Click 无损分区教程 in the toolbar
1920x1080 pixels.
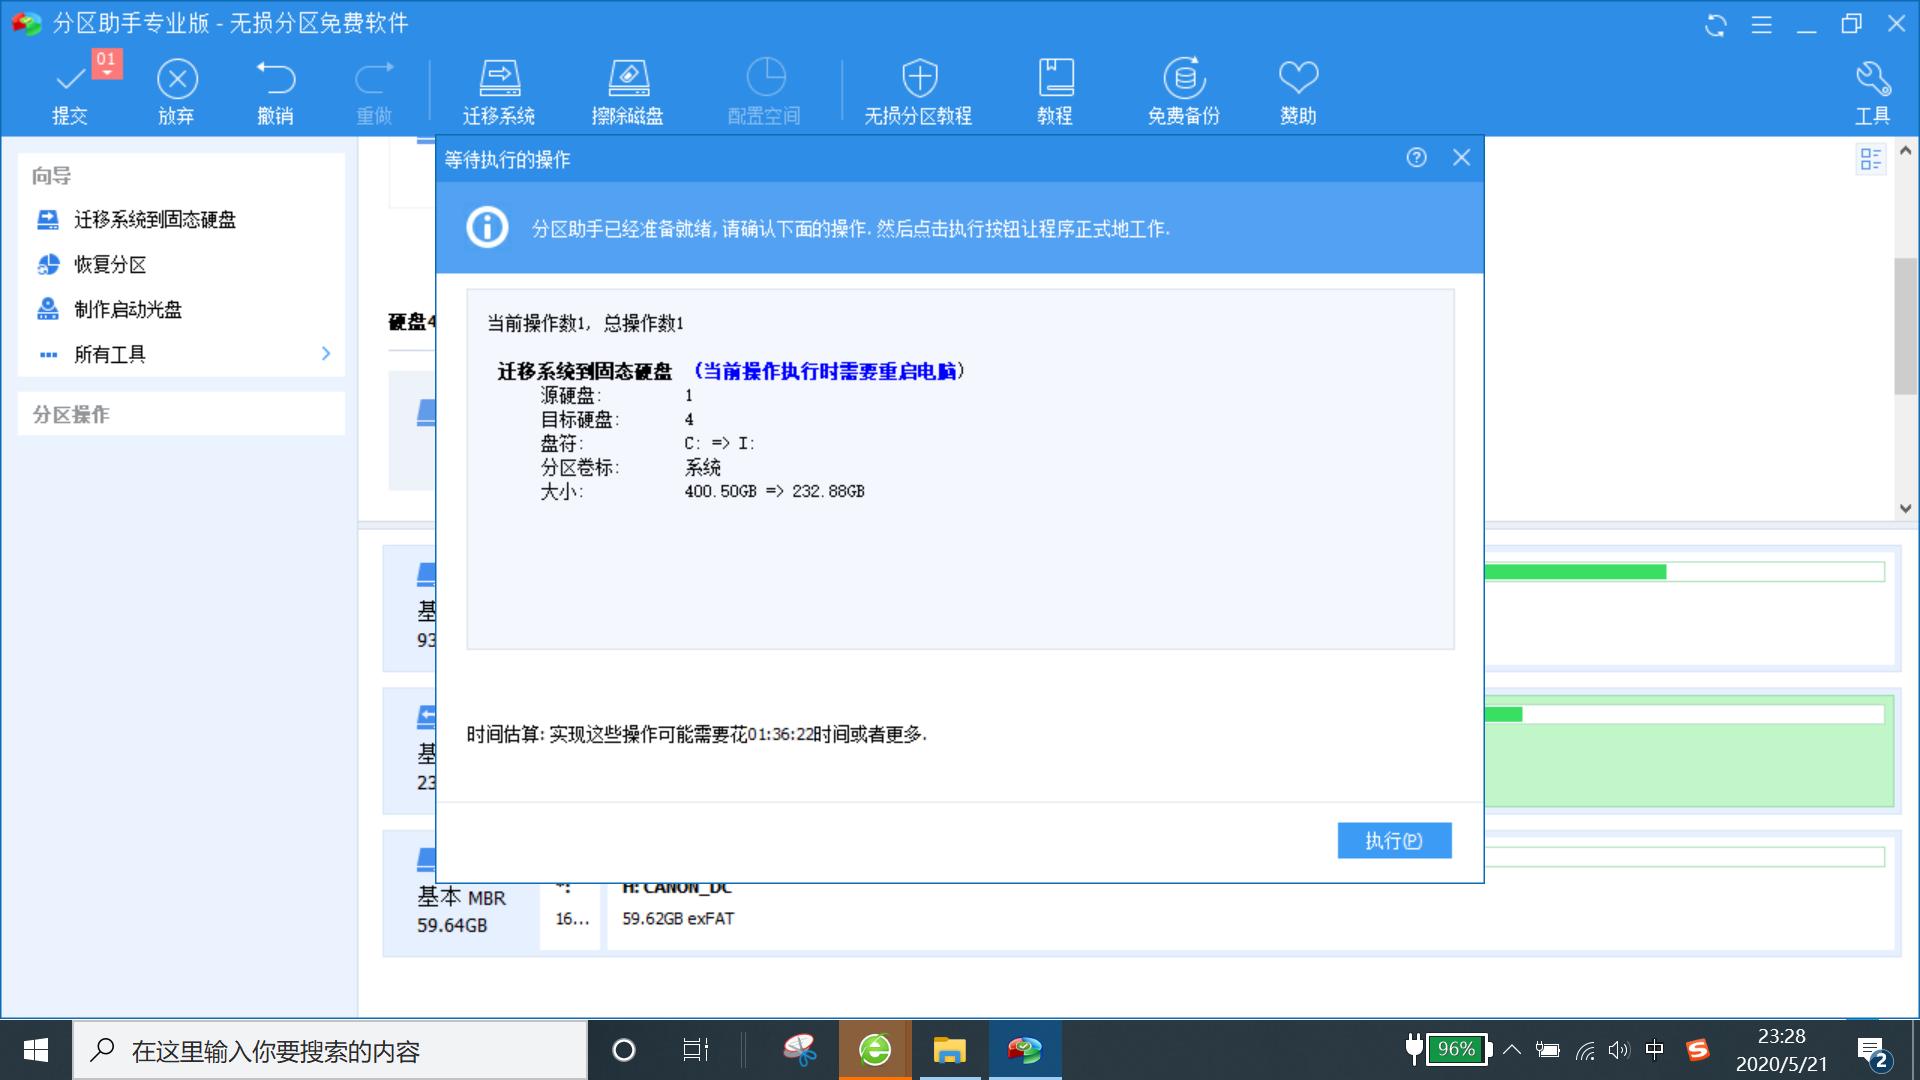click(x=918, y=88)
